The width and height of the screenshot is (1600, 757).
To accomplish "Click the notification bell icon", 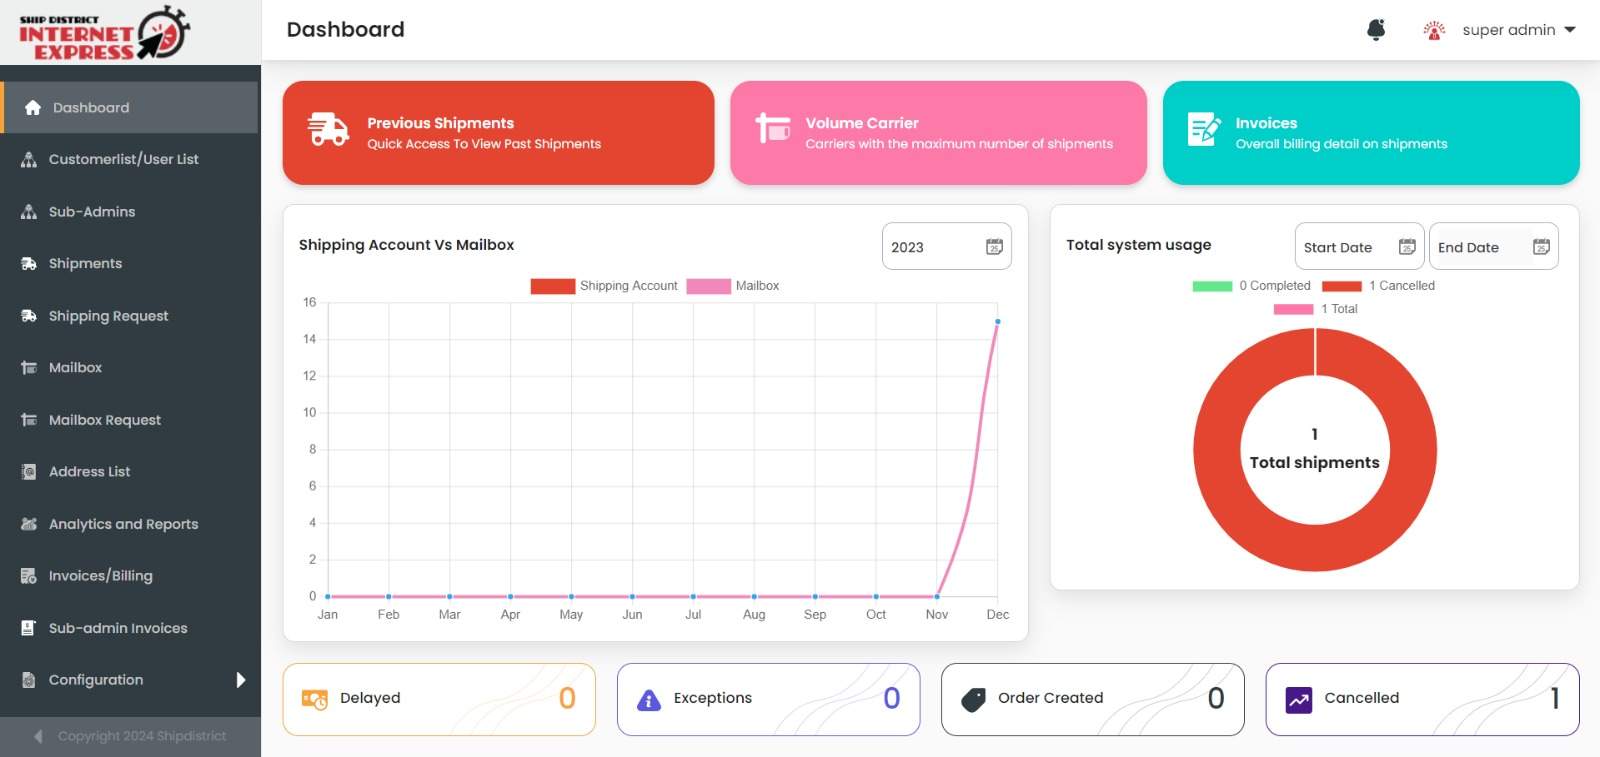I will point(1376,30).
